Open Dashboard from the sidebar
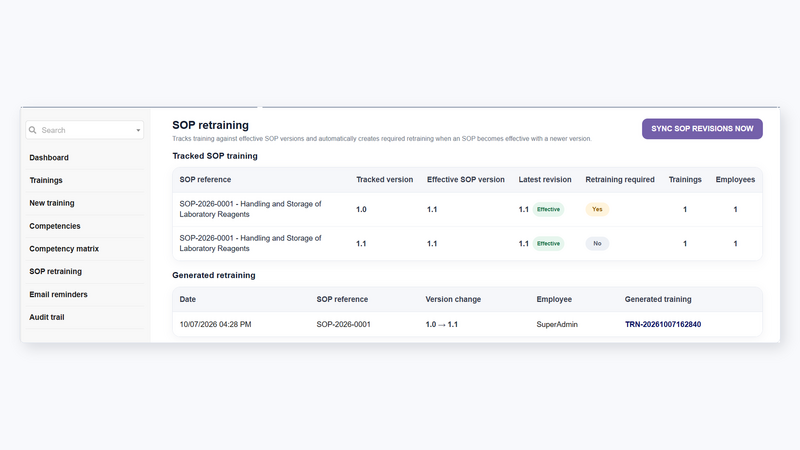 (49, 158)
